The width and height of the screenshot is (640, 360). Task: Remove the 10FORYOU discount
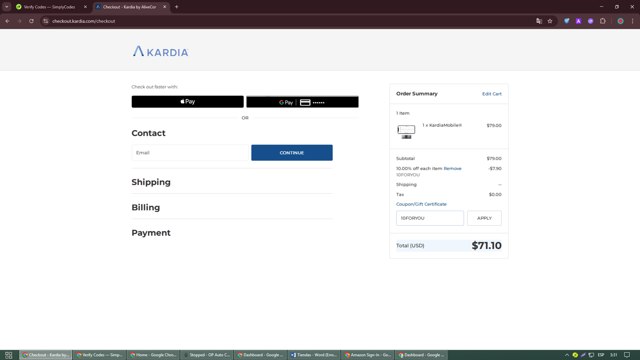452,169
